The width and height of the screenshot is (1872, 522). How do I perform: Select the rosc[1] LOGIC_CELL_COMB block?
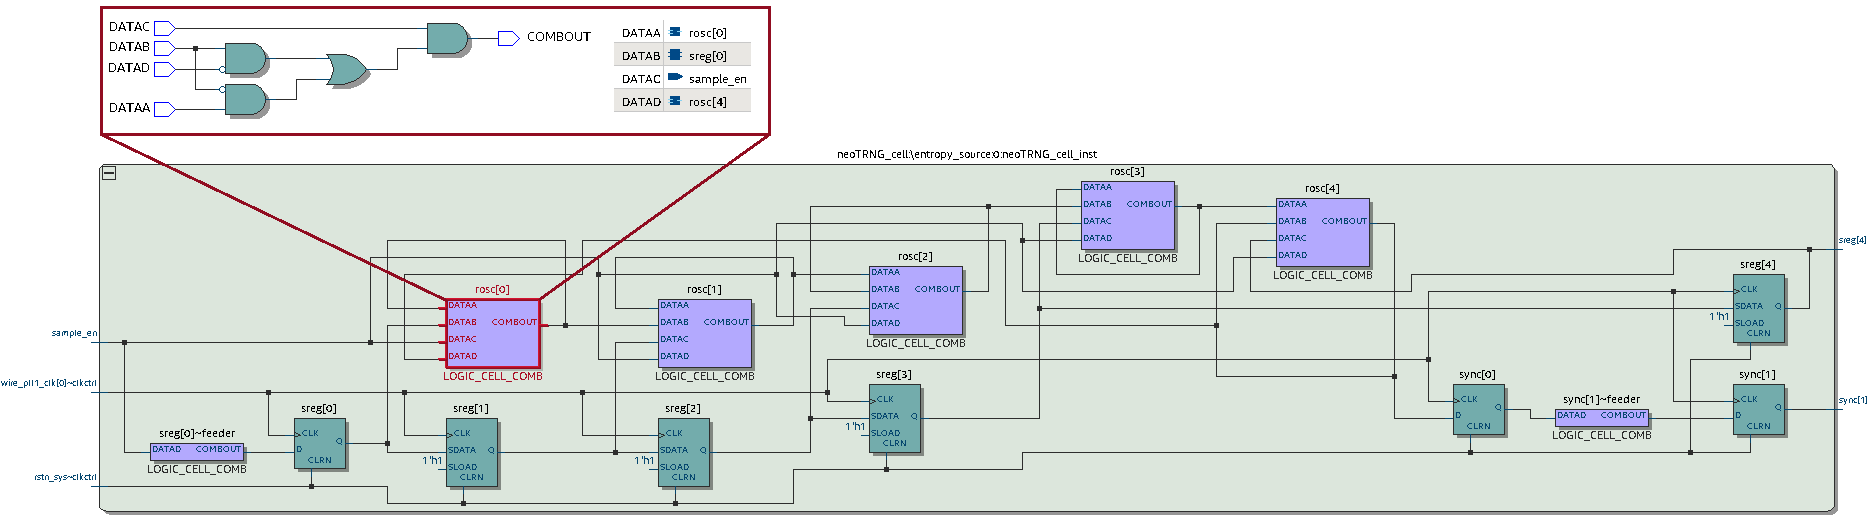(x=705, y=333)
